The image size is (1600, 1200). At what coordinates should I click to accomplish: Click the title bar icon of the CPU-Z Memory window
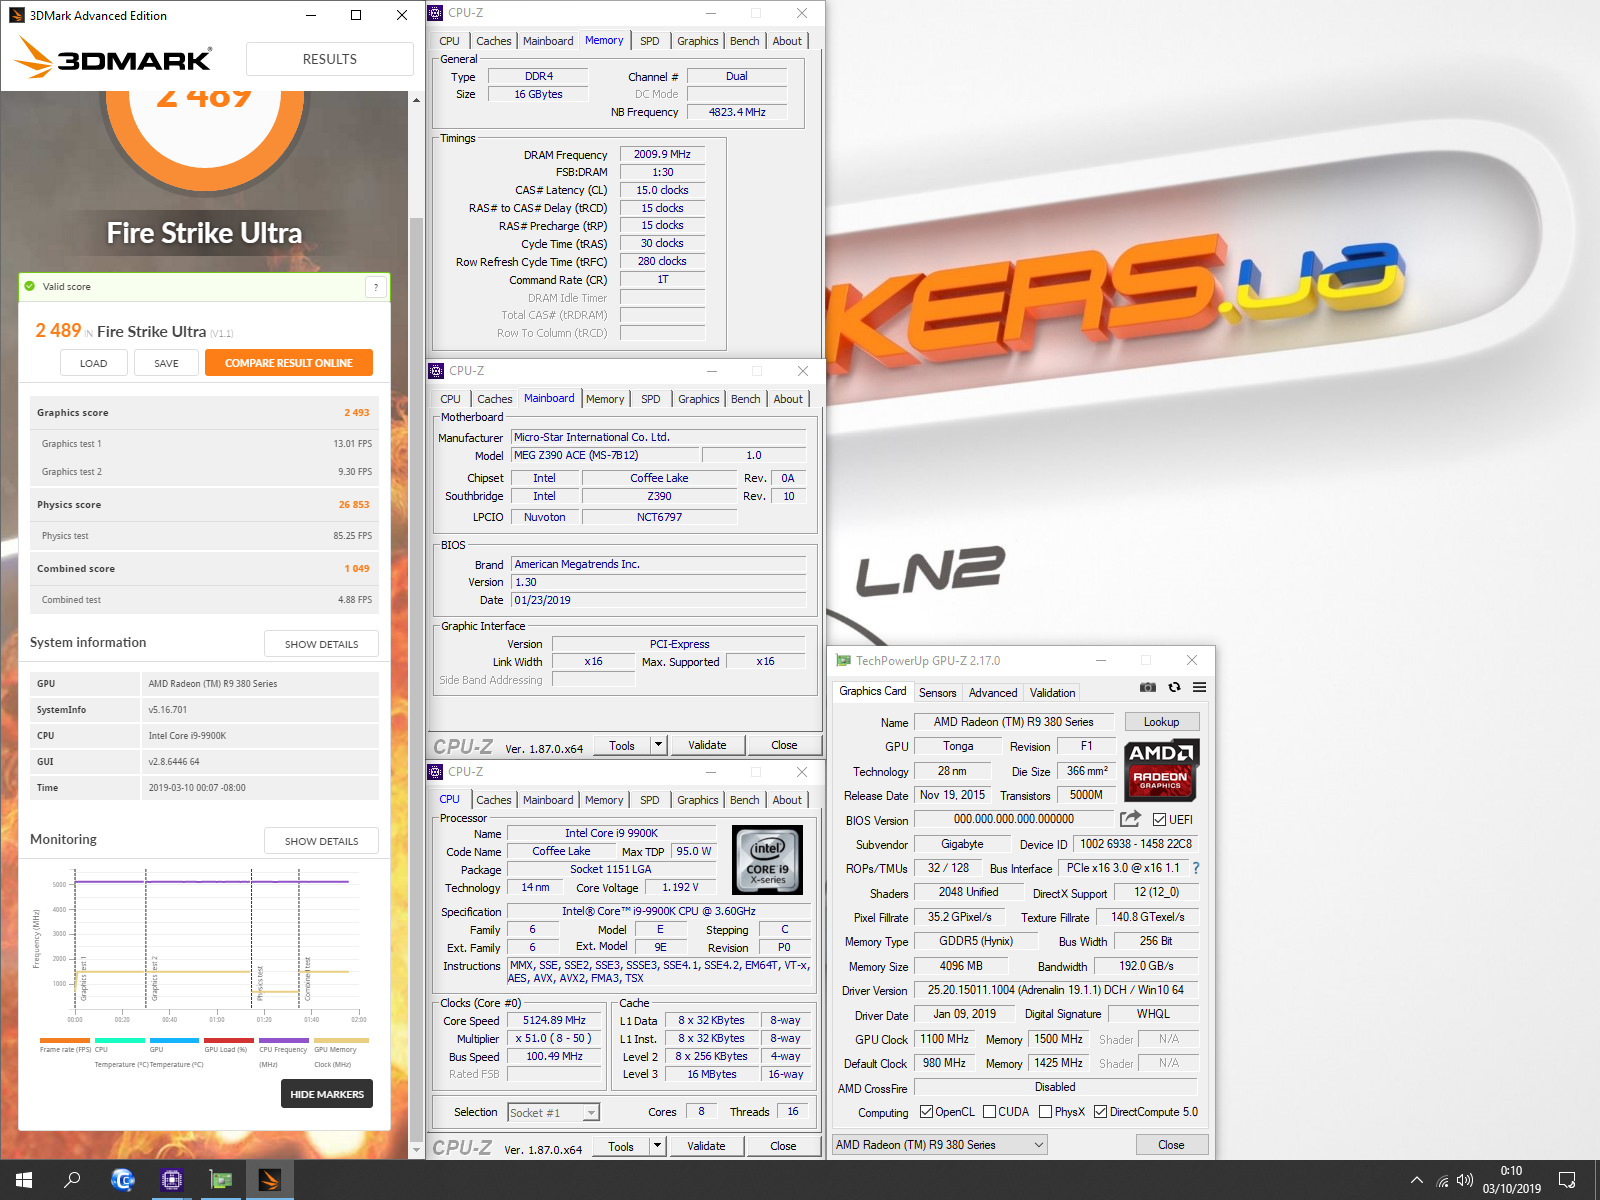pos(435,13)
